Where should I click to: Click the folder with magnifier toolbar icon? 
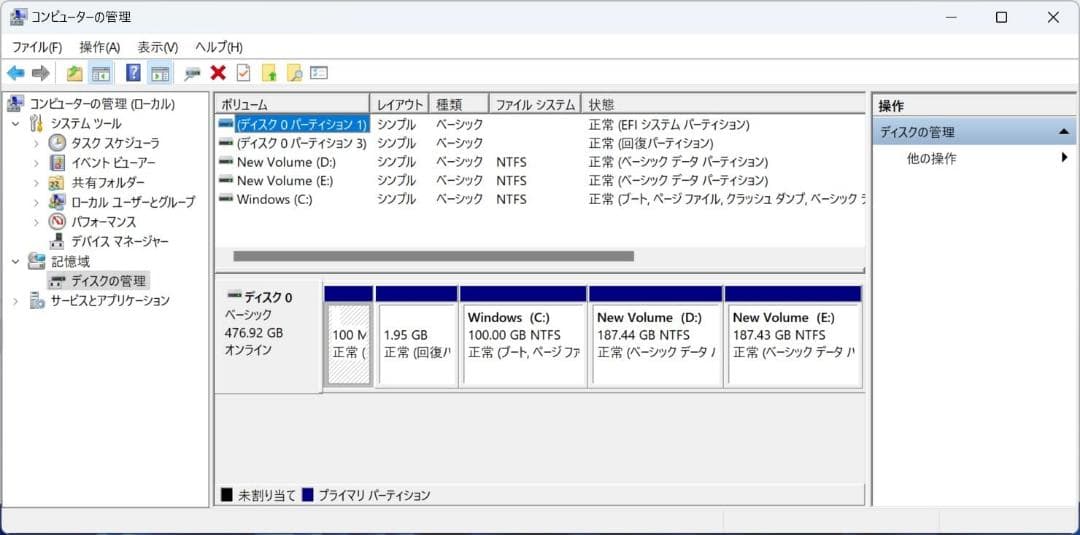tap(294, 73)
